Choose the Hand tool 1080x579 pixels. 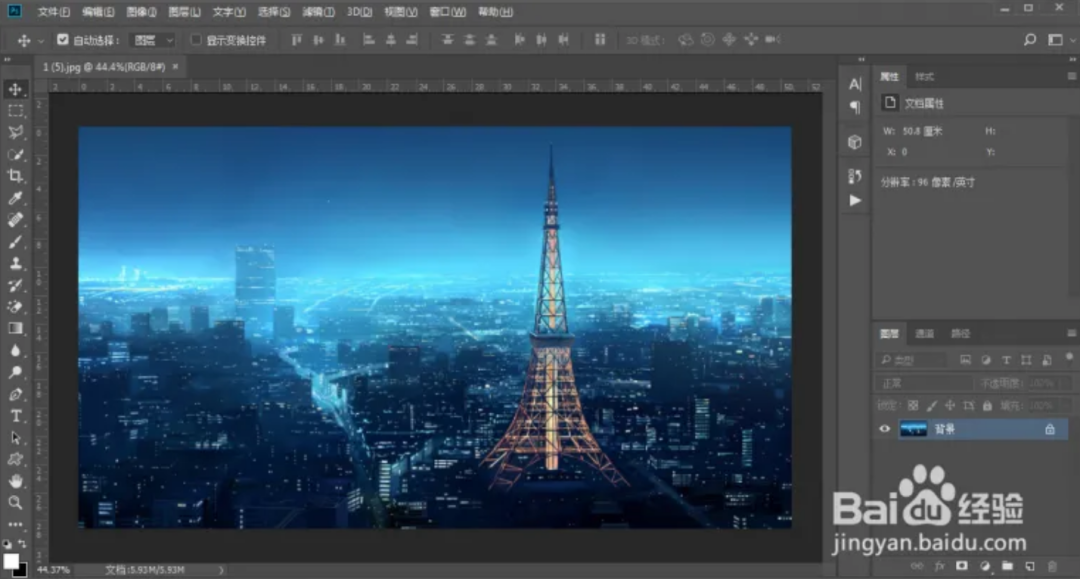click(x=16, y=481)
